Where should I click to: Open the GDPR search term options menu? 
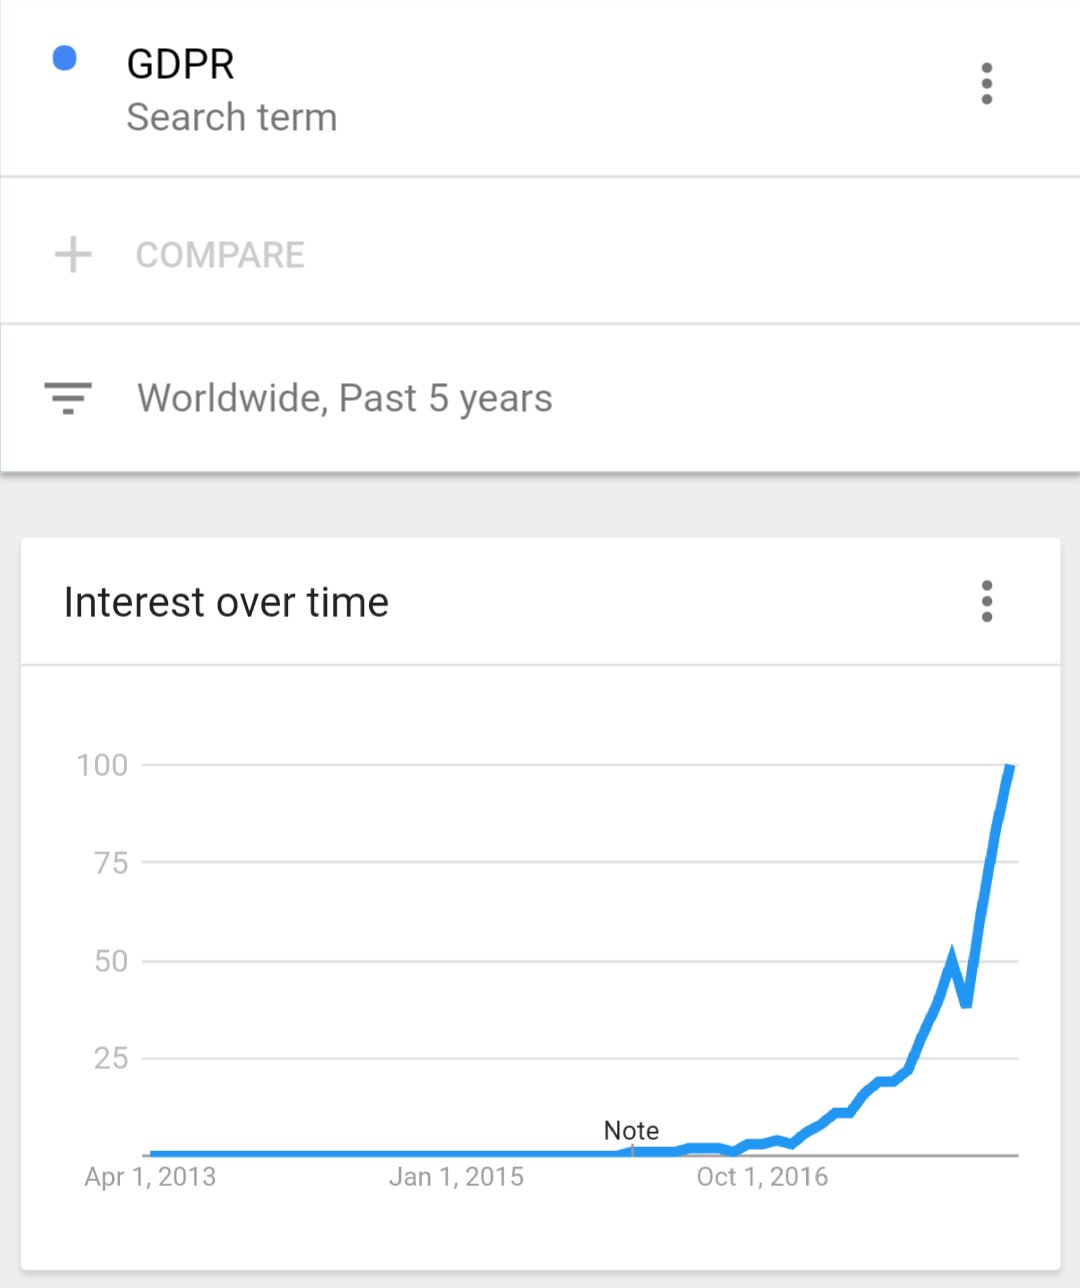tap(986, 84)
